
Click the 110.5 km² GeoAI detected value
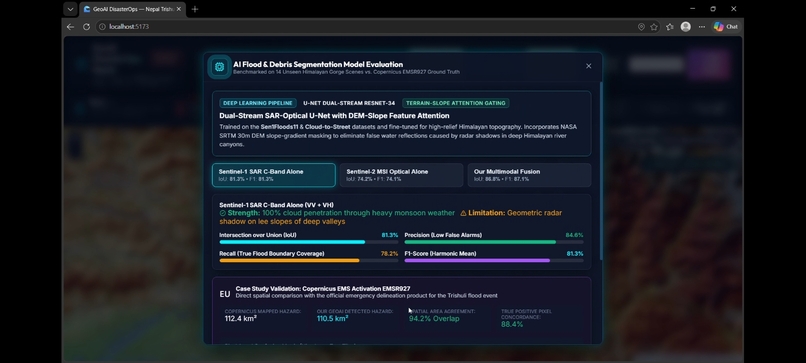[332, 319]
